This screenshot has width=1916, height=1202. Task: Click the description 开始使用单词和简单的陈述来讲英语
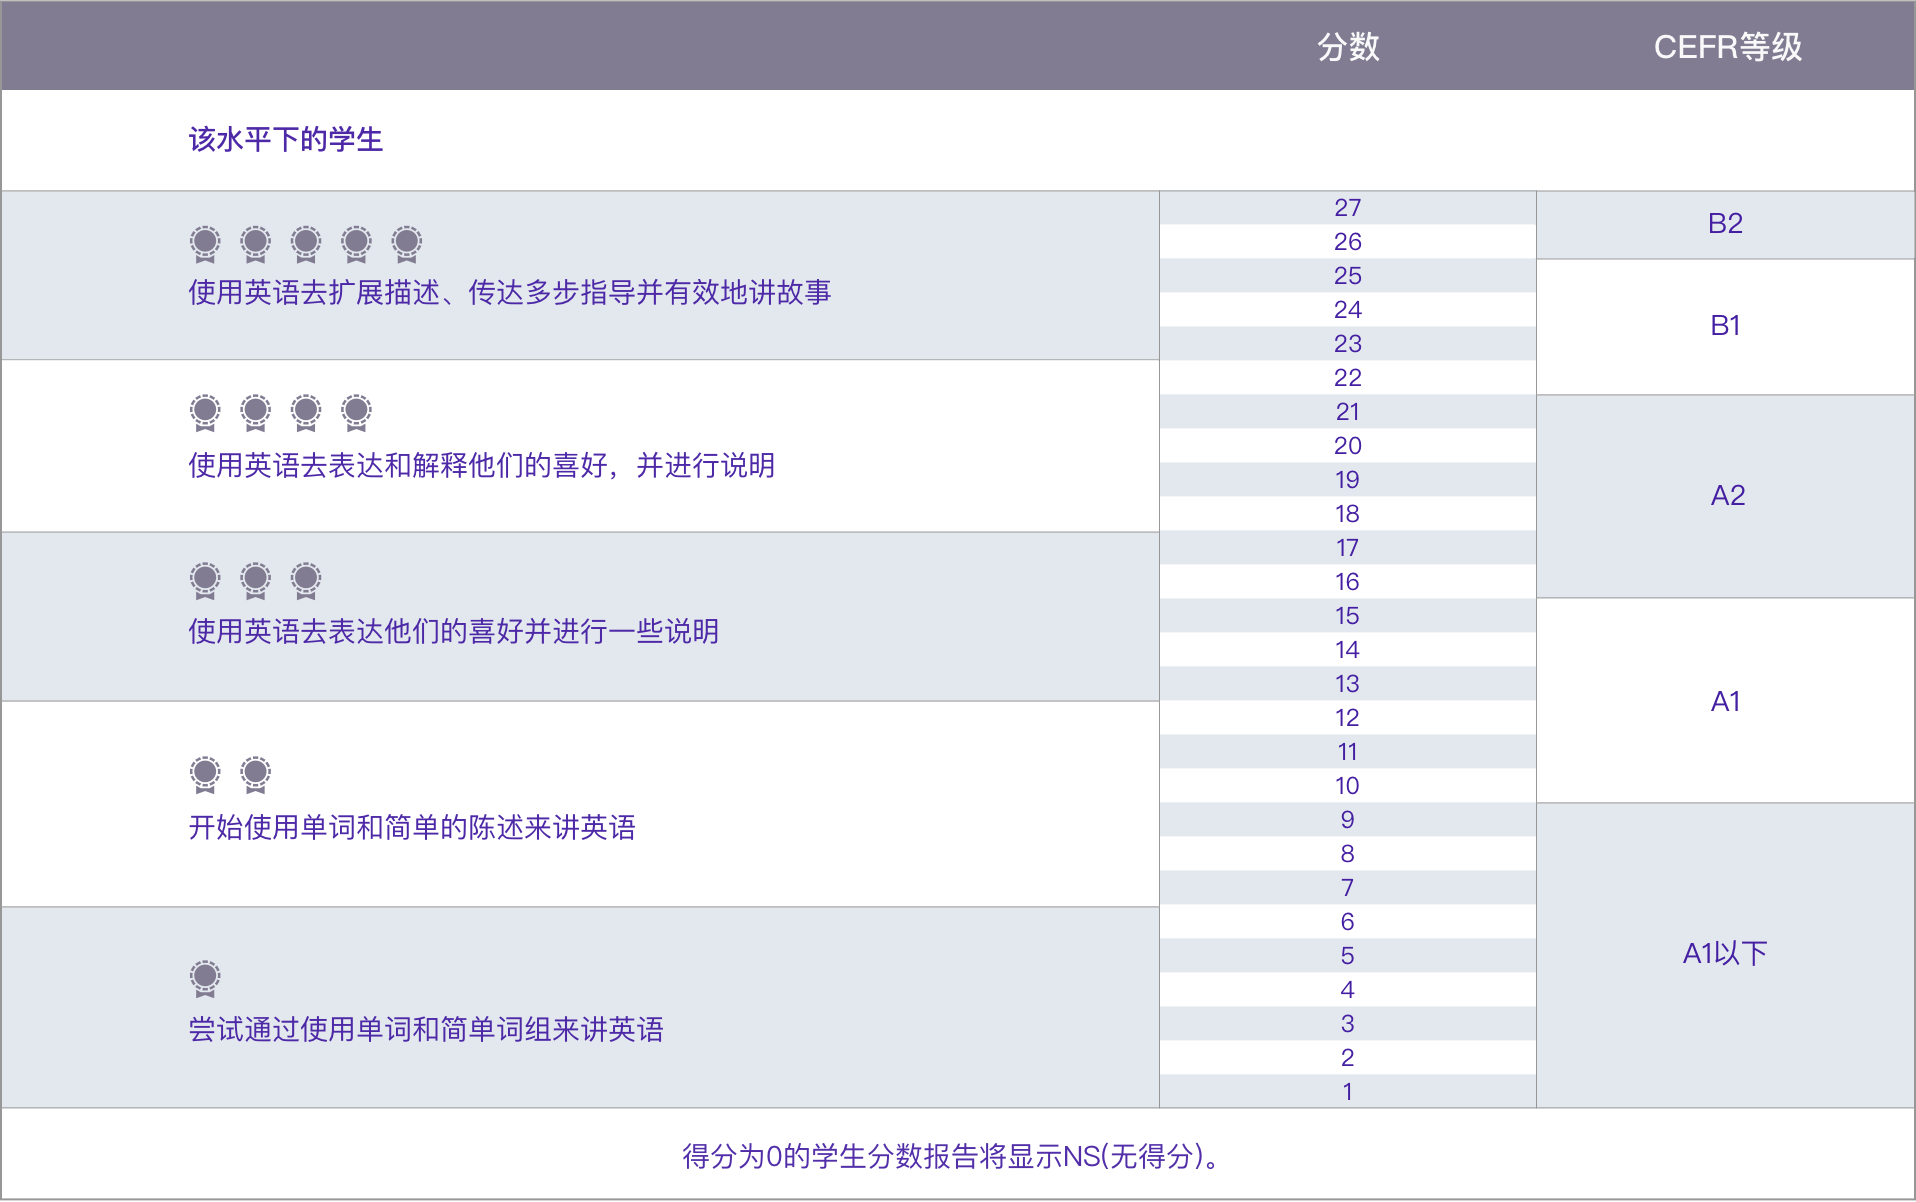pos(412,827)
